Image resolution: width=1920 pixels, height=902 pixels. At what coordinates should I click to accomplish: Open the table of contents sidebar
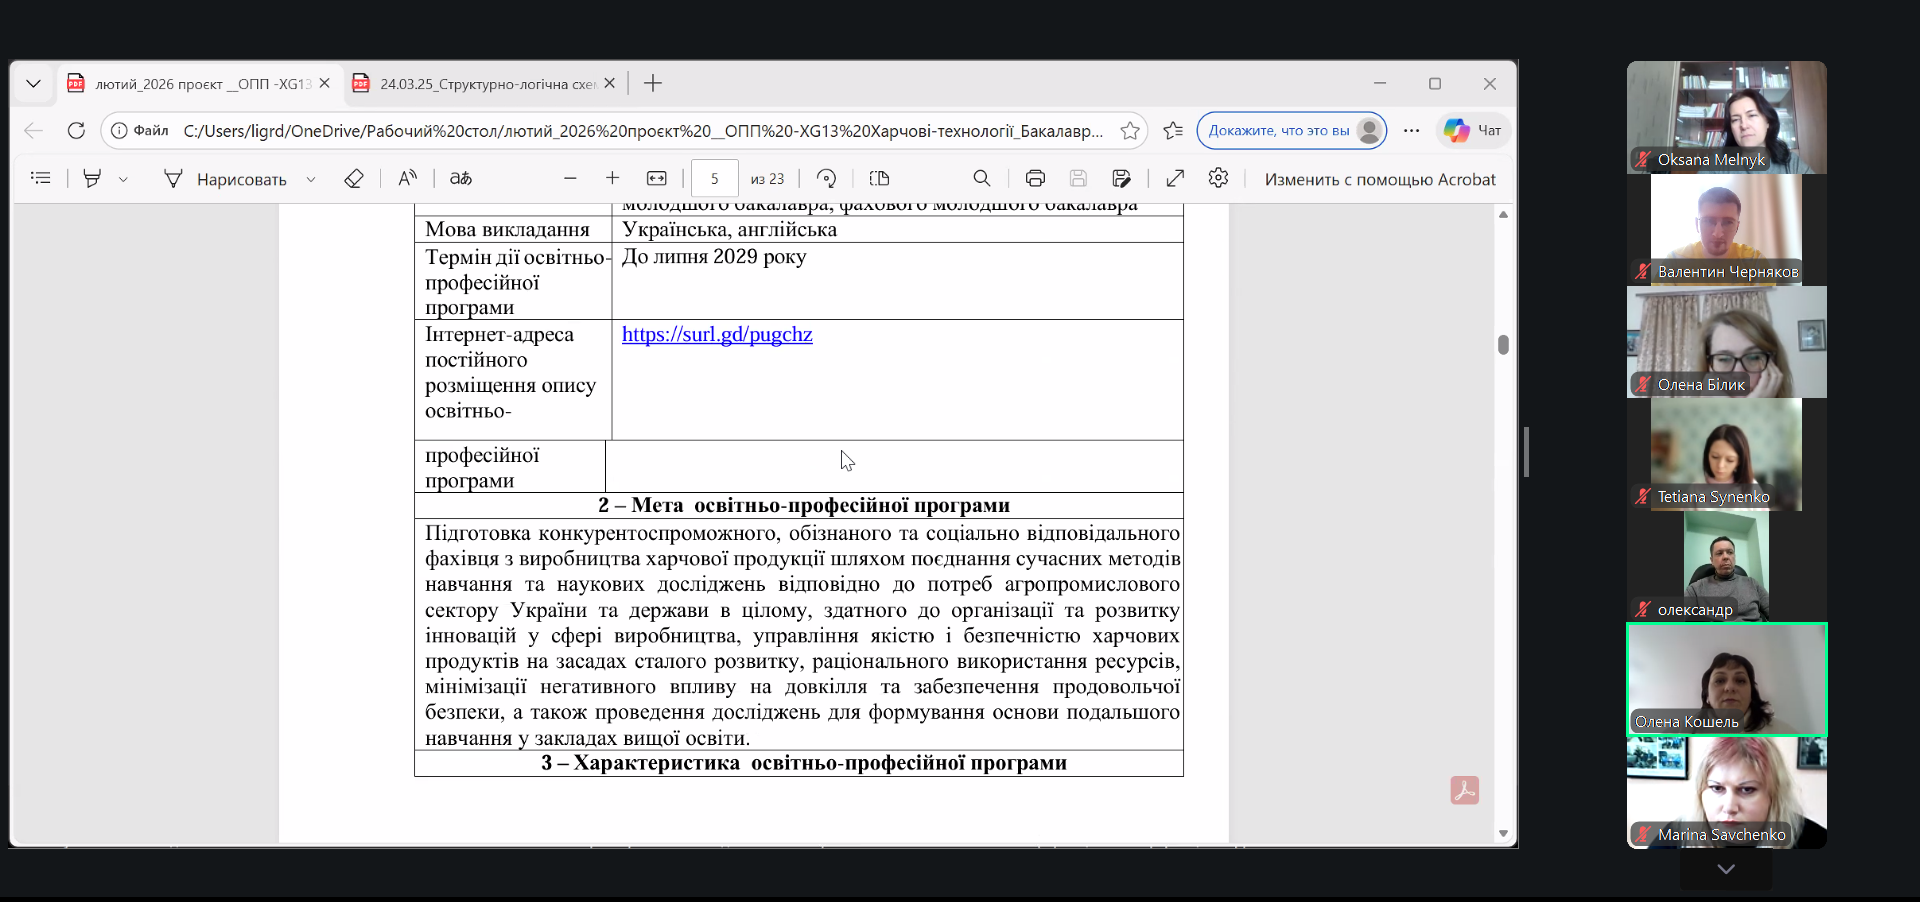41,179
